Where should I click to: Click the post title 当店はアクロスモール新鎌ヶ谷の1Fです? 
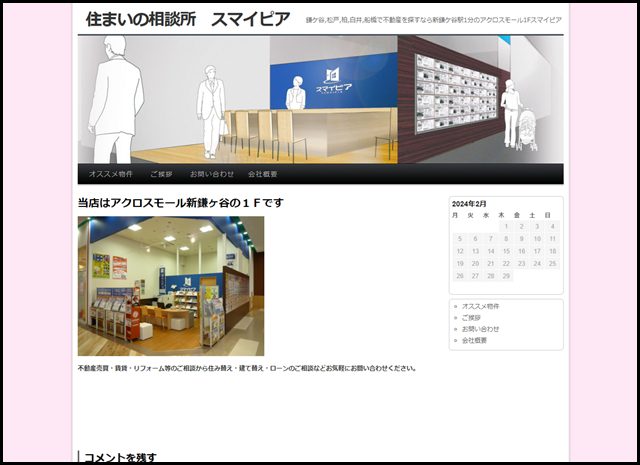click(180, 202)
